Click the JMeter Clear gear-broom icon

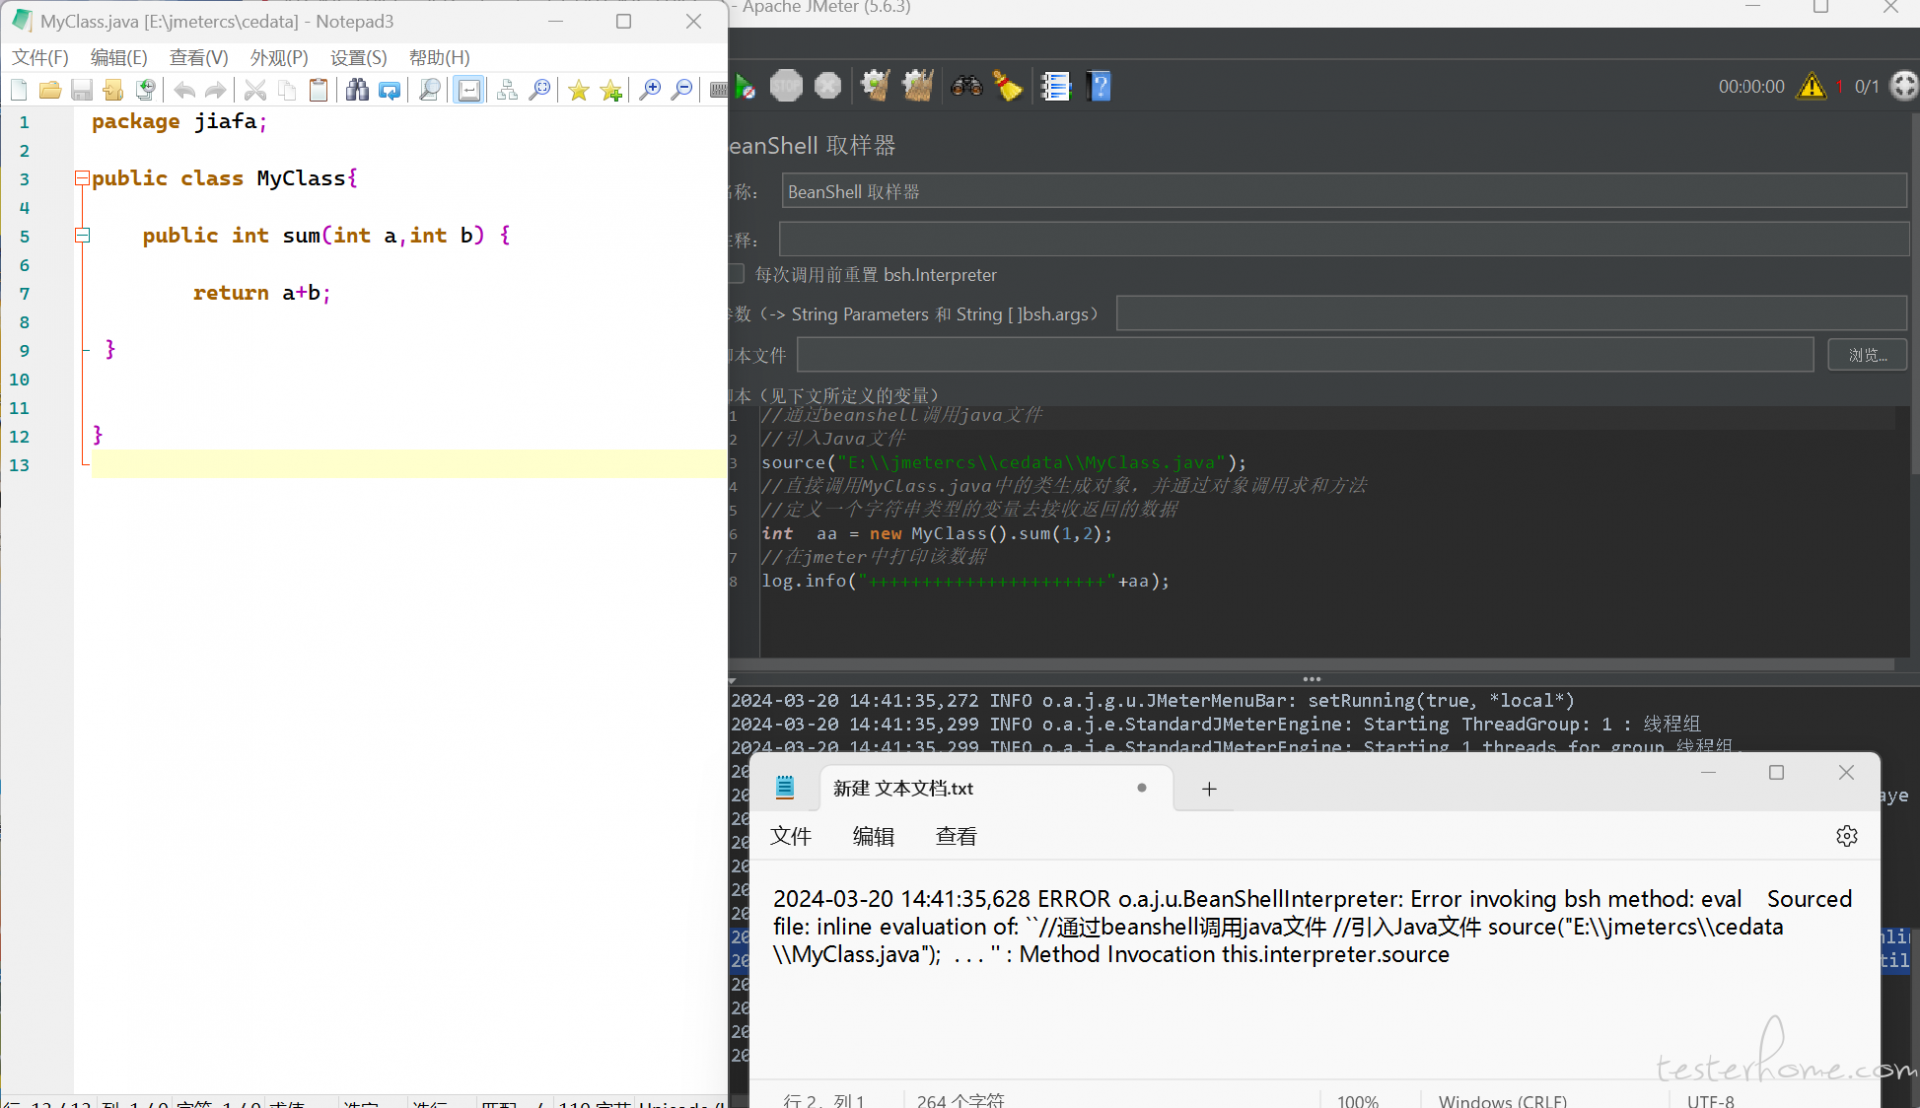[x=876, y=86]
